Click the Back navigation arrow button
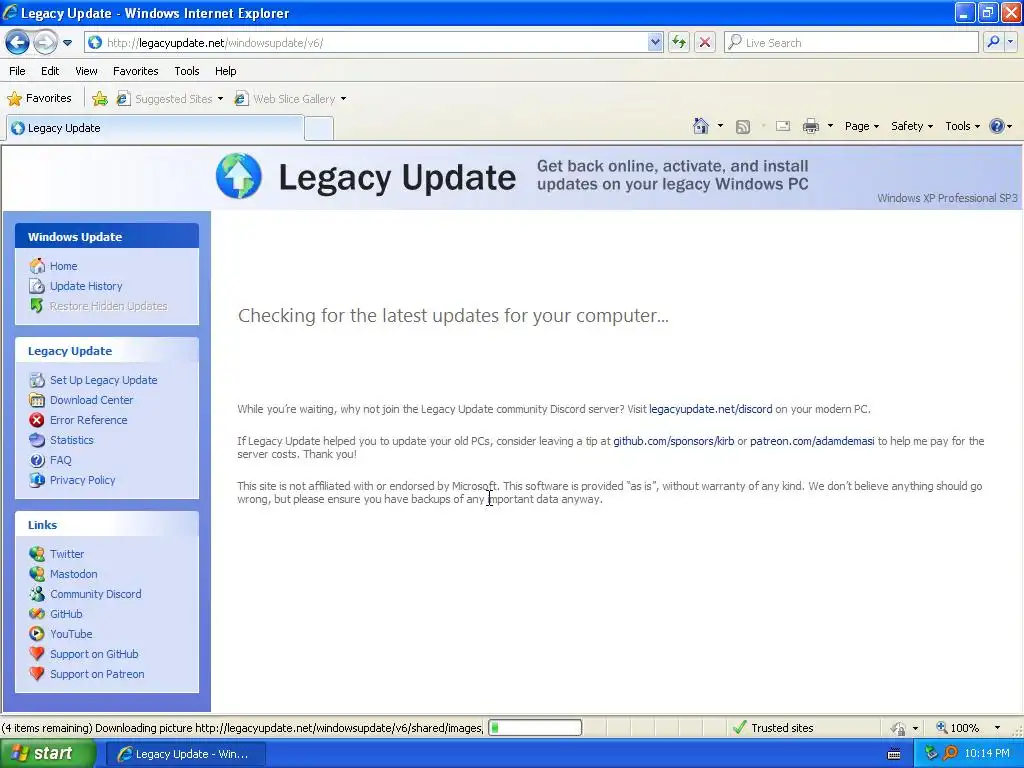The image size is (1024, 768). (17, 43)
